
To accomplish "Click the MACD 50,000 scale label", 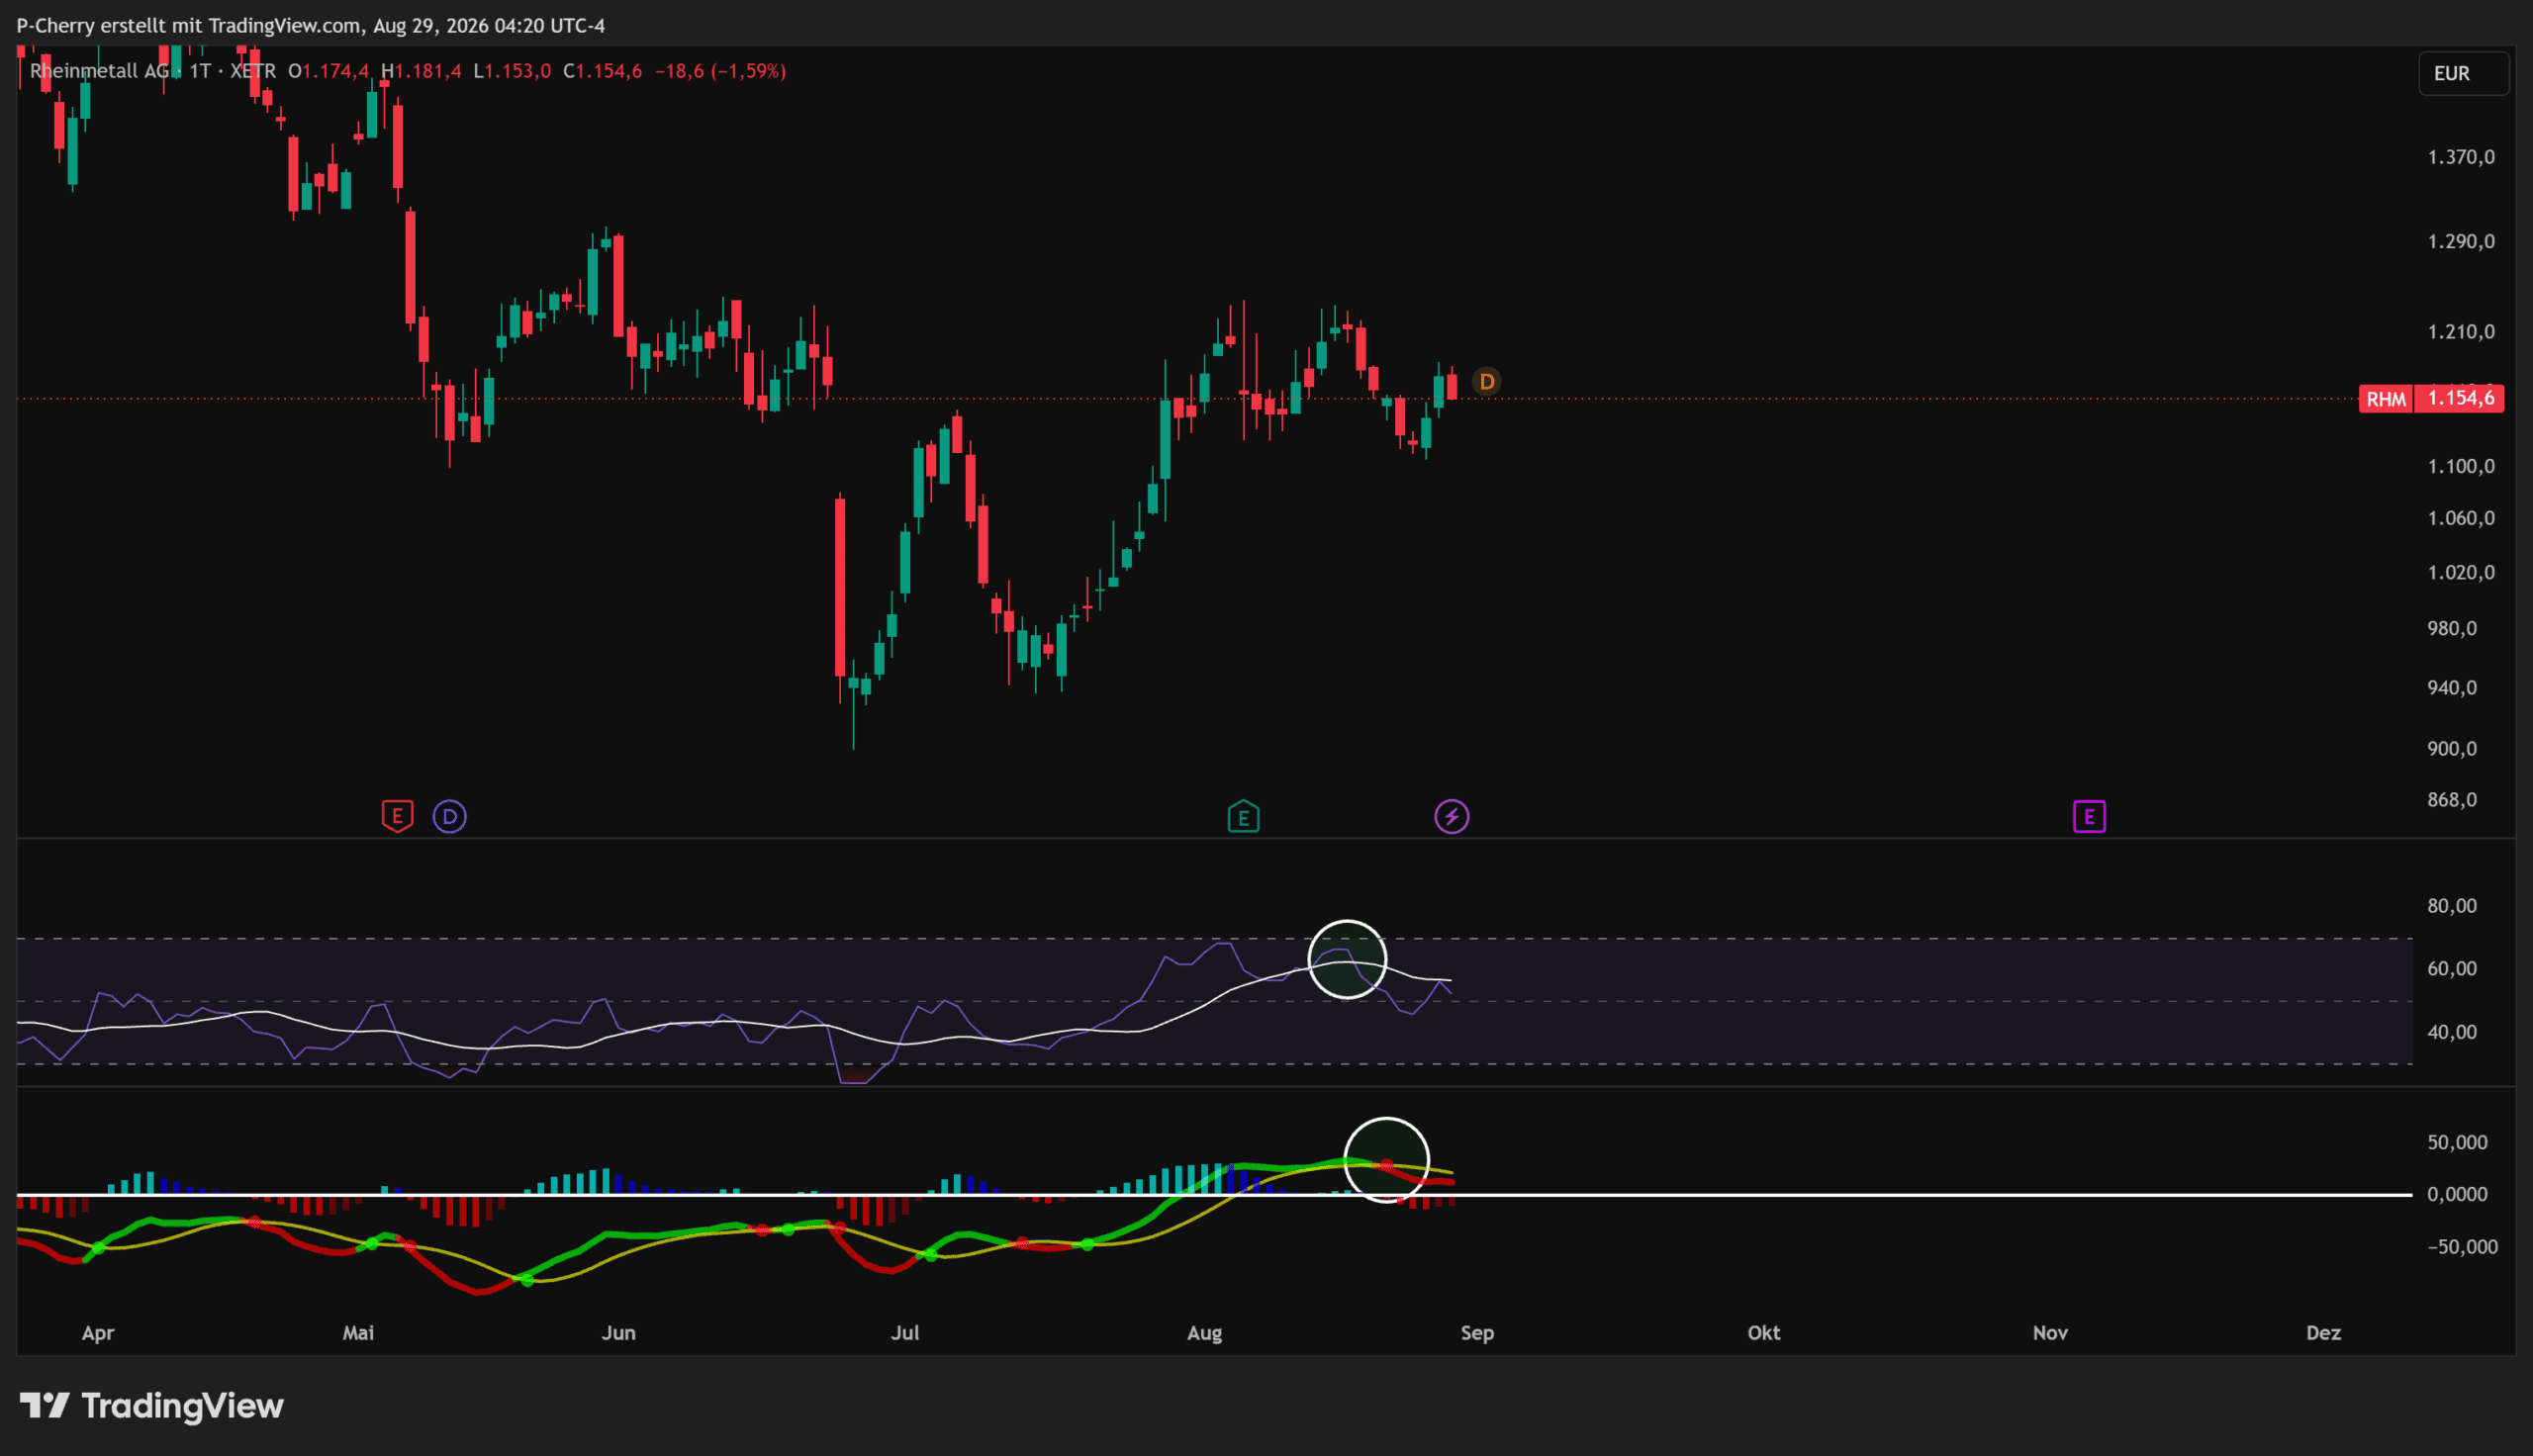I will click(x=2457, y=1142).
